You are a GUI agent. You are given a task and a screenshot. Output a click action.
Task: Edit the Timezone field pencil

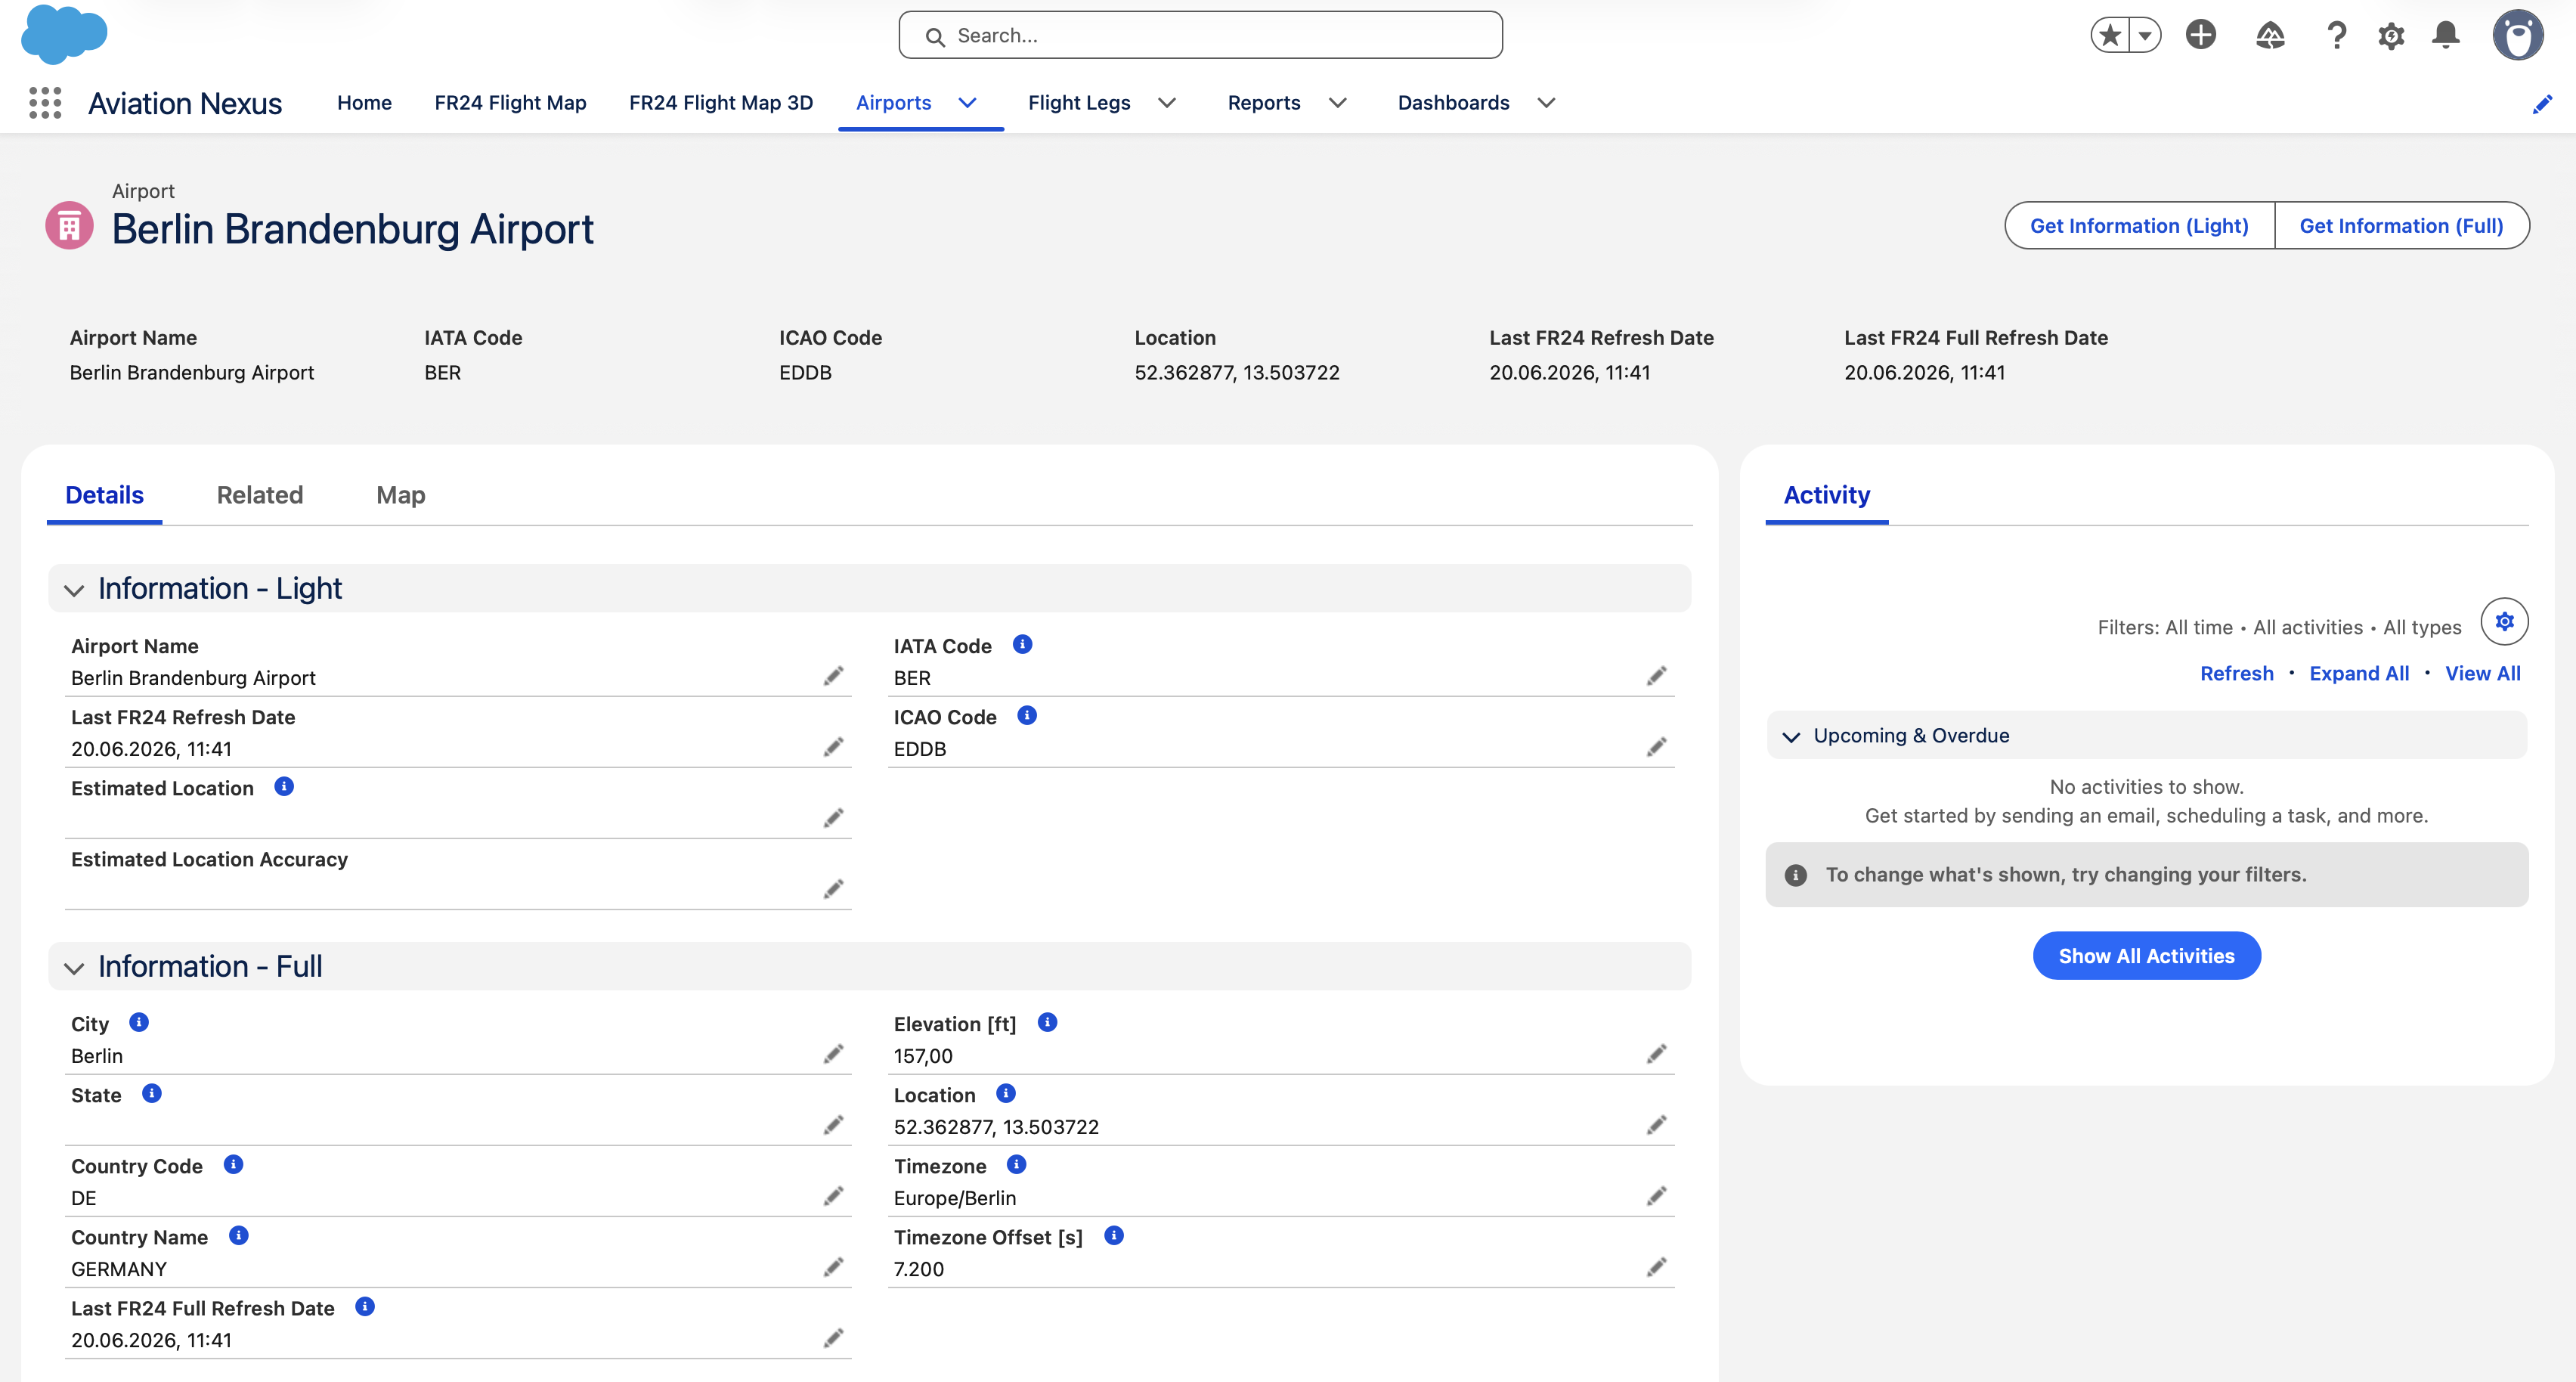pos(1656,1197)
